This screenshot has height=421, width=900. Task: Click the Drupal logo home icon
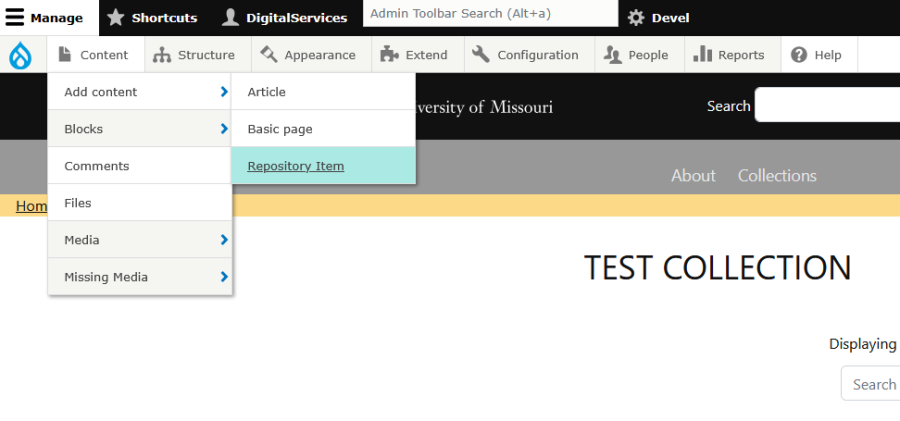[x=20, y=55]
